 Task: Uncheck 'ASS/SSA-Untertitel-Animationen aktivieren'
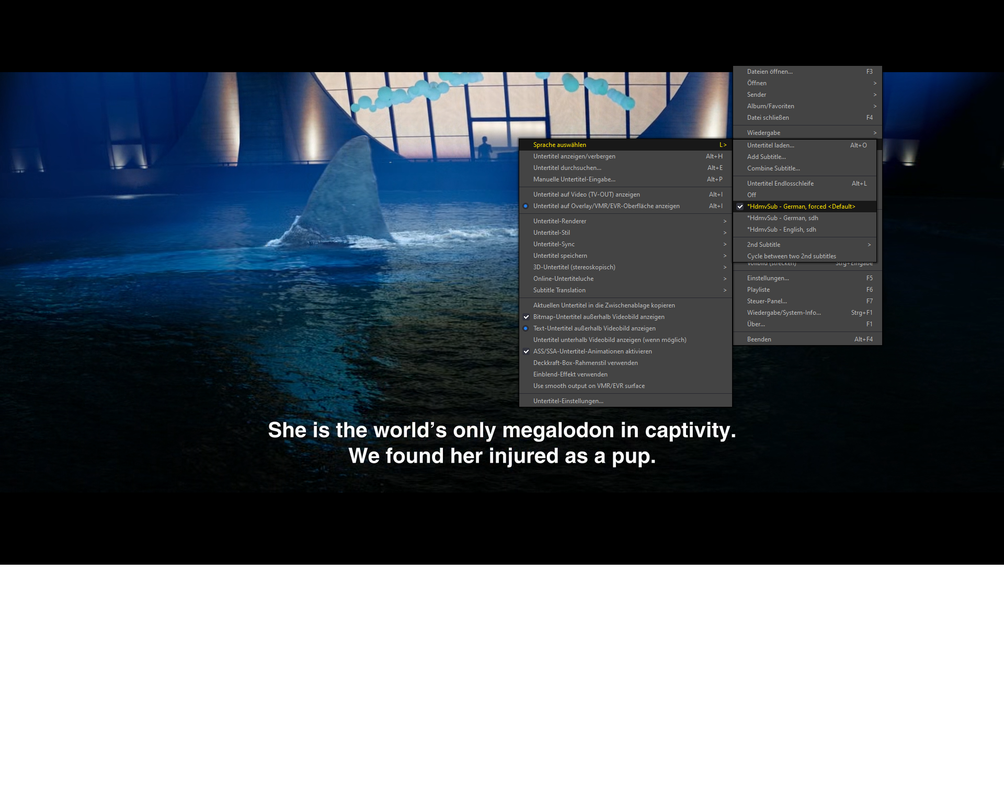(625, 352)
